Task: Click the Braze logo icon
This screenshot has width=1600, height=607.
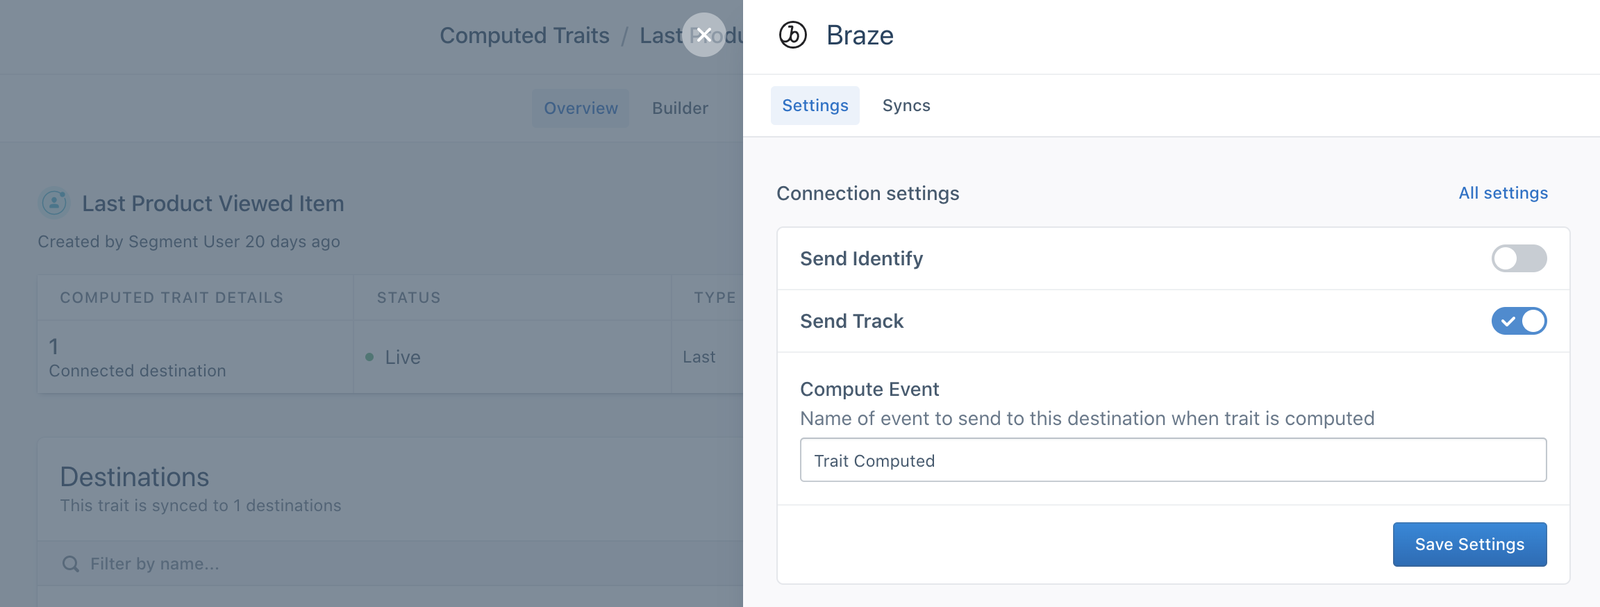Action: click(x=791, y=35)
